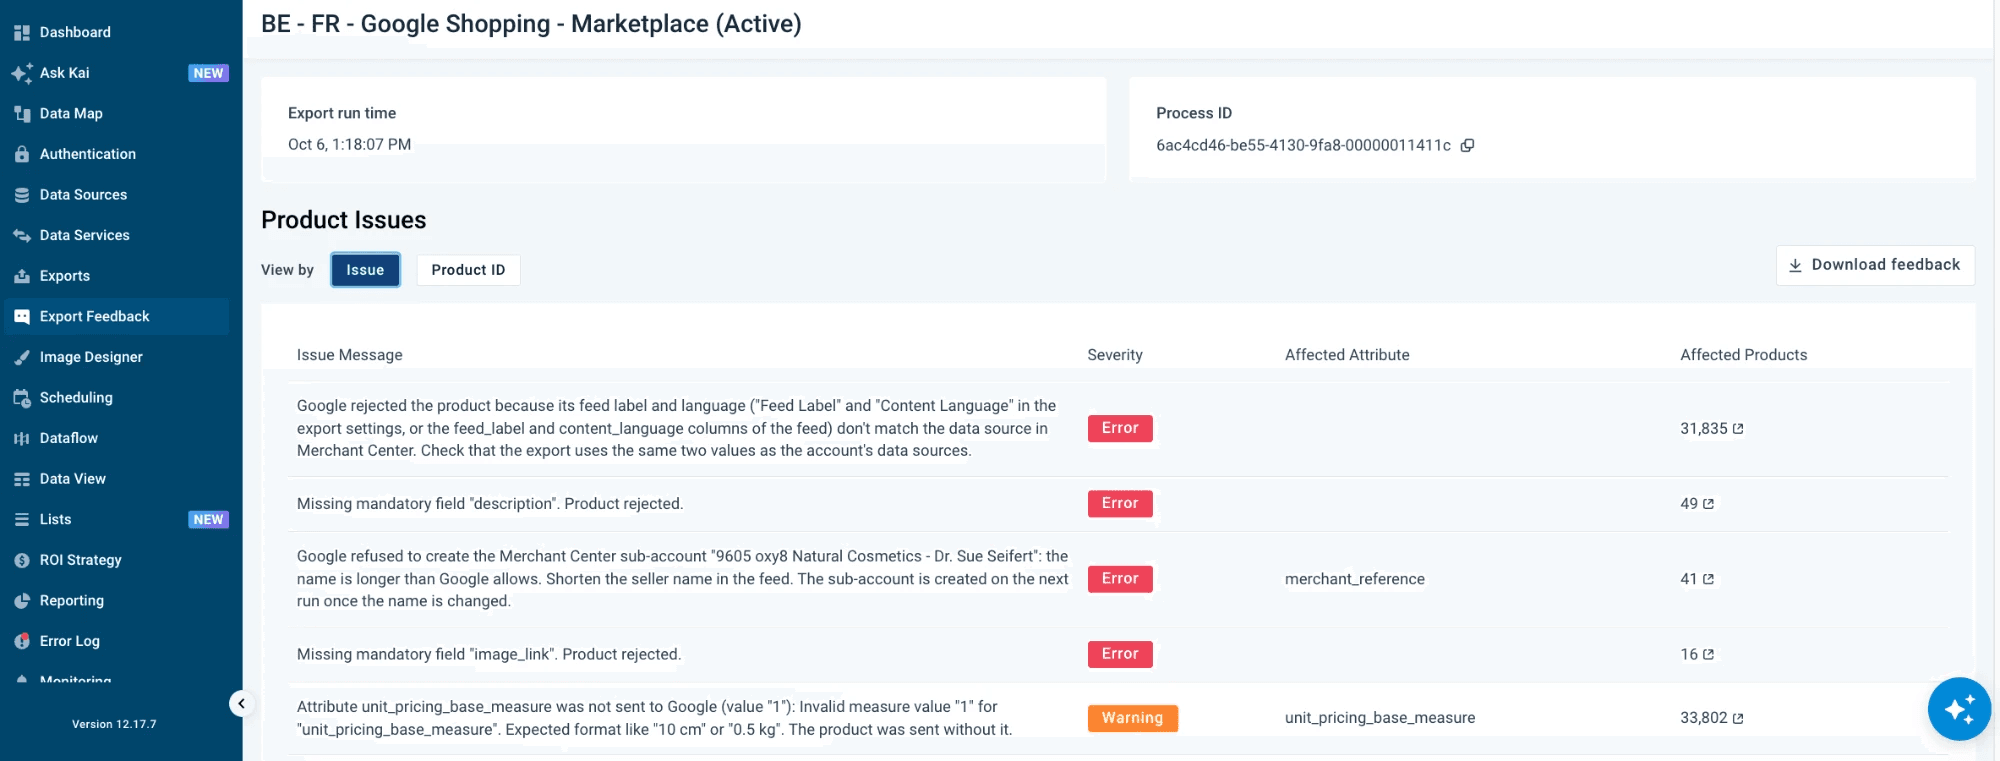Image resolution: width=2000 pixels, height=761 pixels.
Task: Click the NEW badge beside Ask Kai
Action: click(208, 73)
